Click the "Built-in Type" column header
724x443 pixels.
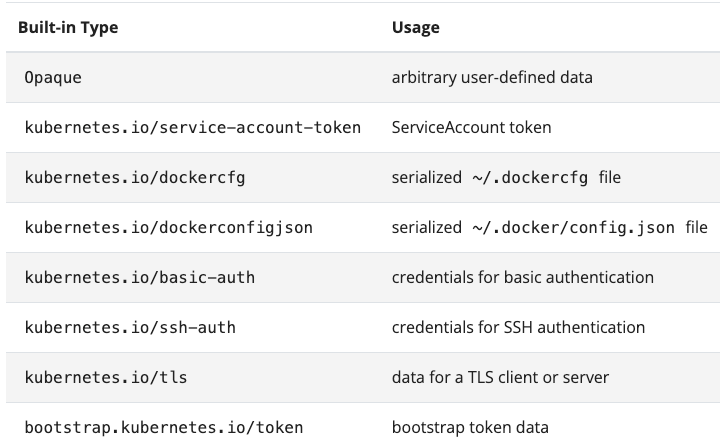[x=67, y=27]
